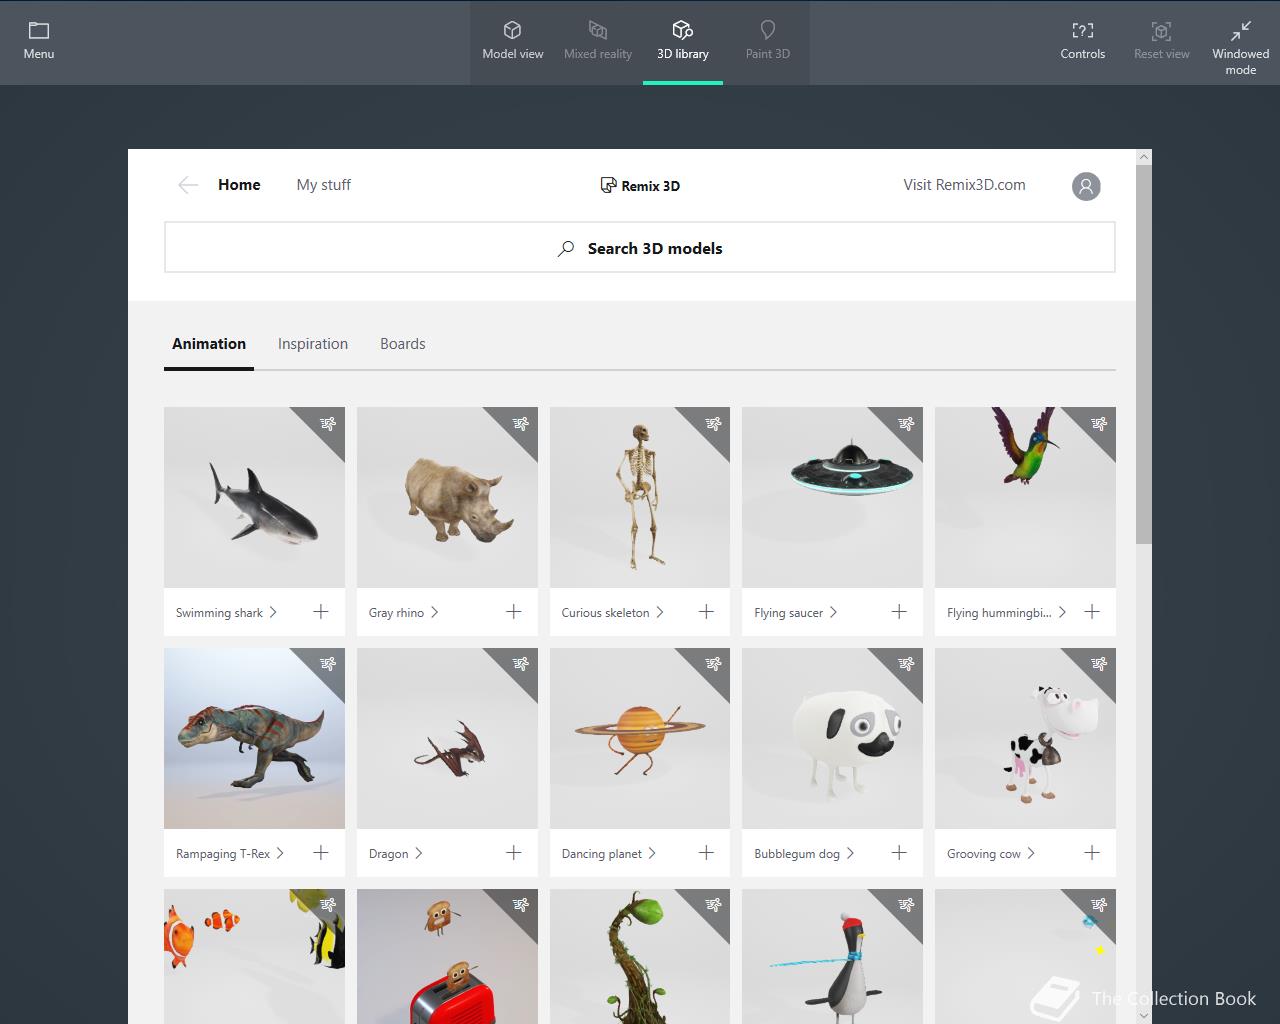Open the Flying hummingbird thumbnail
This screenshot has height=1024, width=1280.
tap(1025, 497)
